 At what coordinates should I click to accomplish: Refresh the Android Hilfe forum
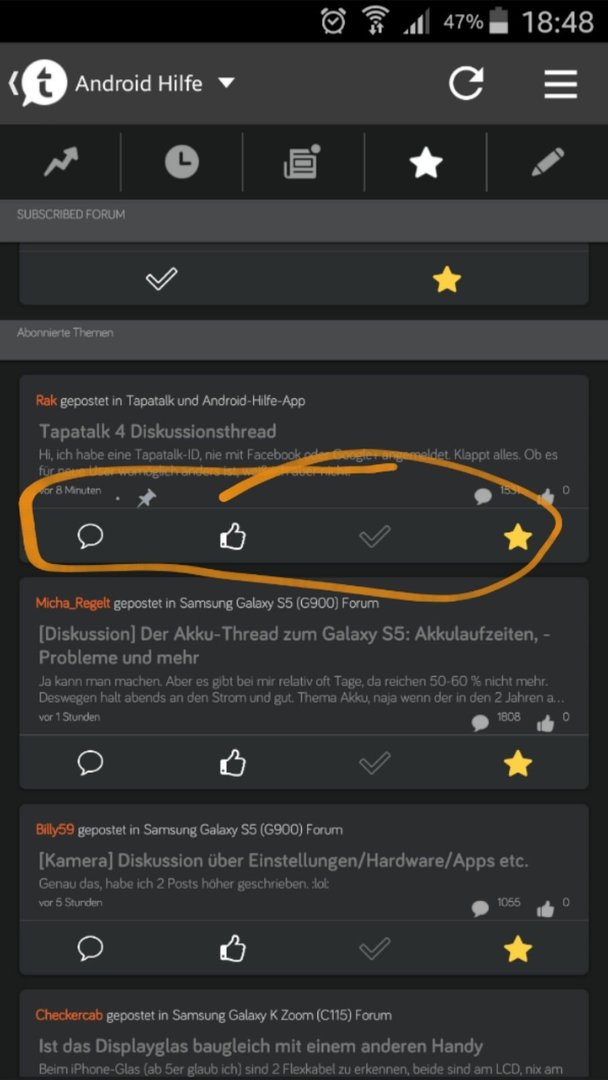tap(466, 84)
